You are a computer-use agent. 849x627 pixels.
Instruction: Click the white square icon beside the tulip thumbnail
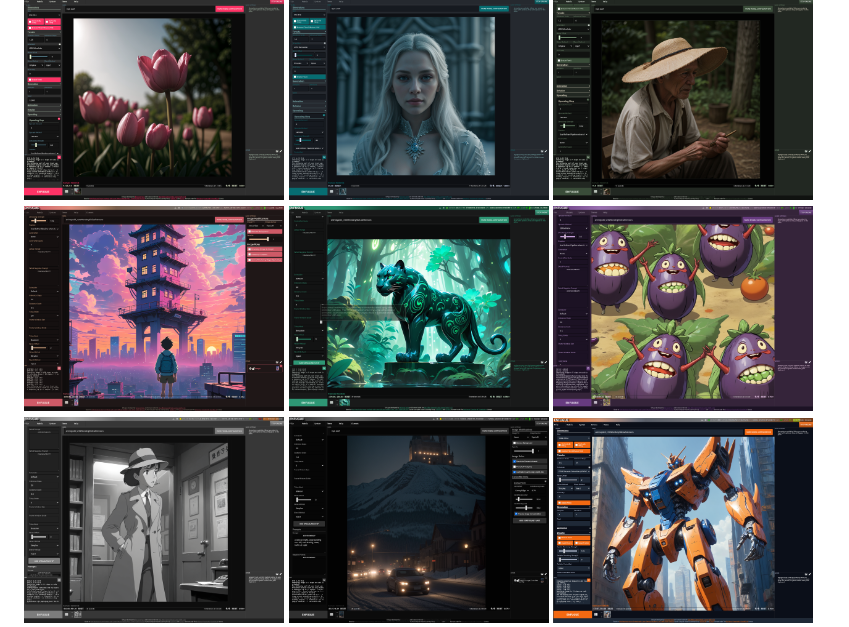pyautogui.click(x=66, y=192)
